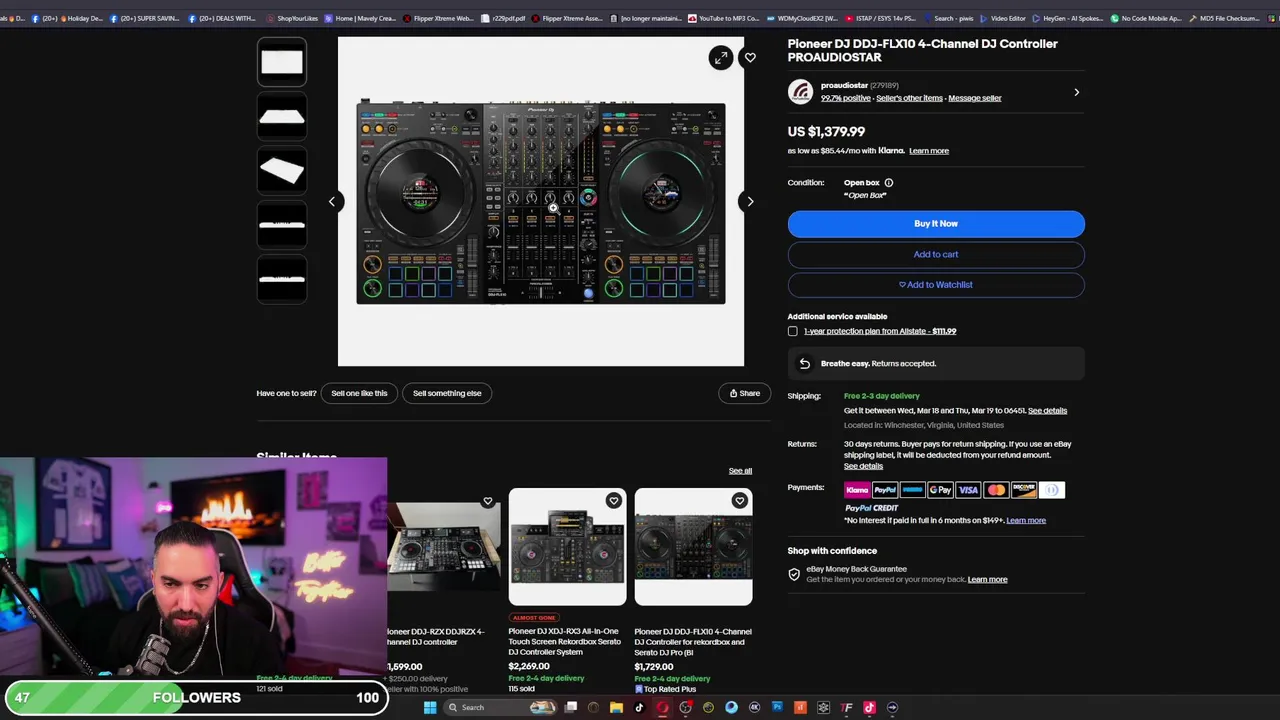Image resolution: width=1280 pixels, height=720 pixels.
Task: Expand the product image to fullscreen
Action: (721, 58)
